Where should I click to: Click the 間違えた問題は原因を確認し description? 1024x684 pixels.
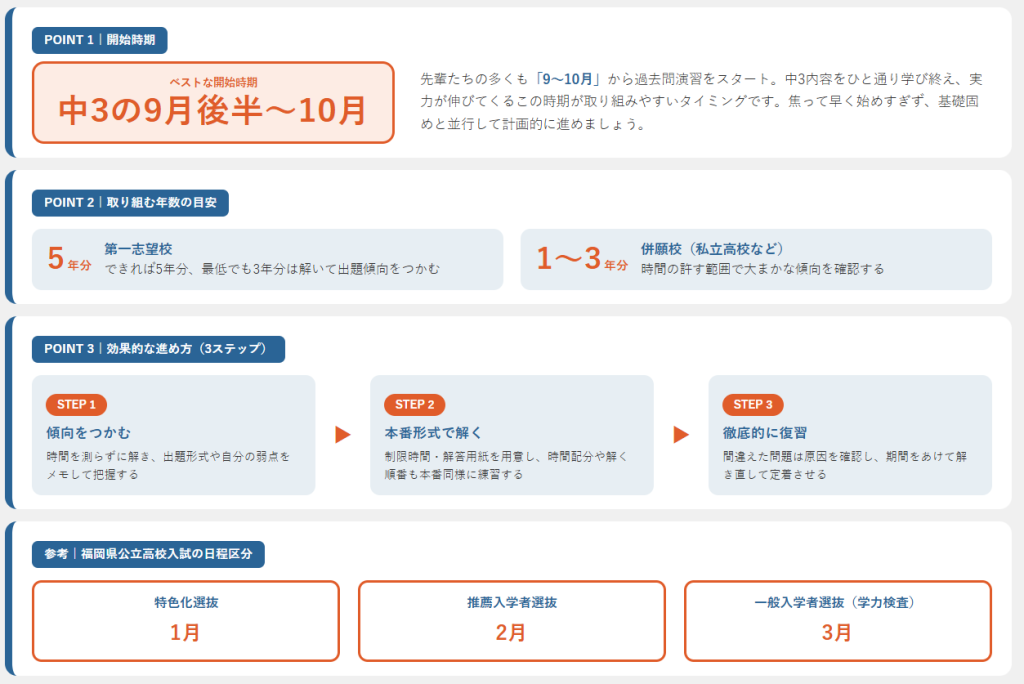(x=844, y=465)
